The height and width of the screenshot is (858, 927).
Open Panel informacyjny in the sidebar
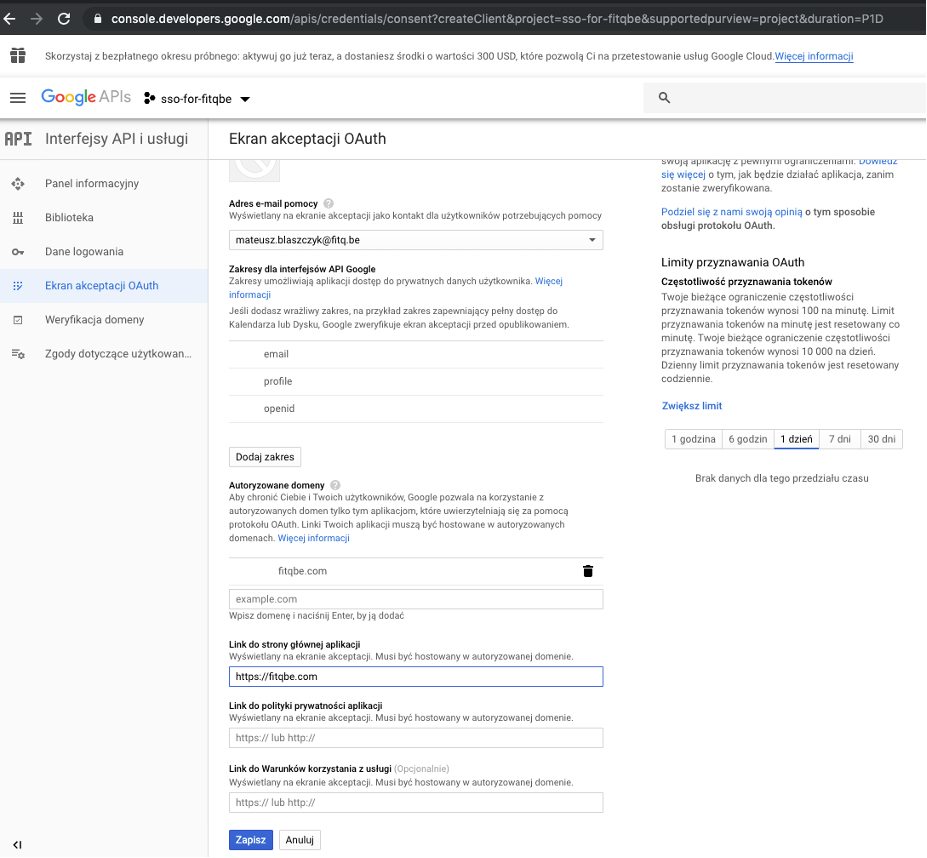coord(92,183)
